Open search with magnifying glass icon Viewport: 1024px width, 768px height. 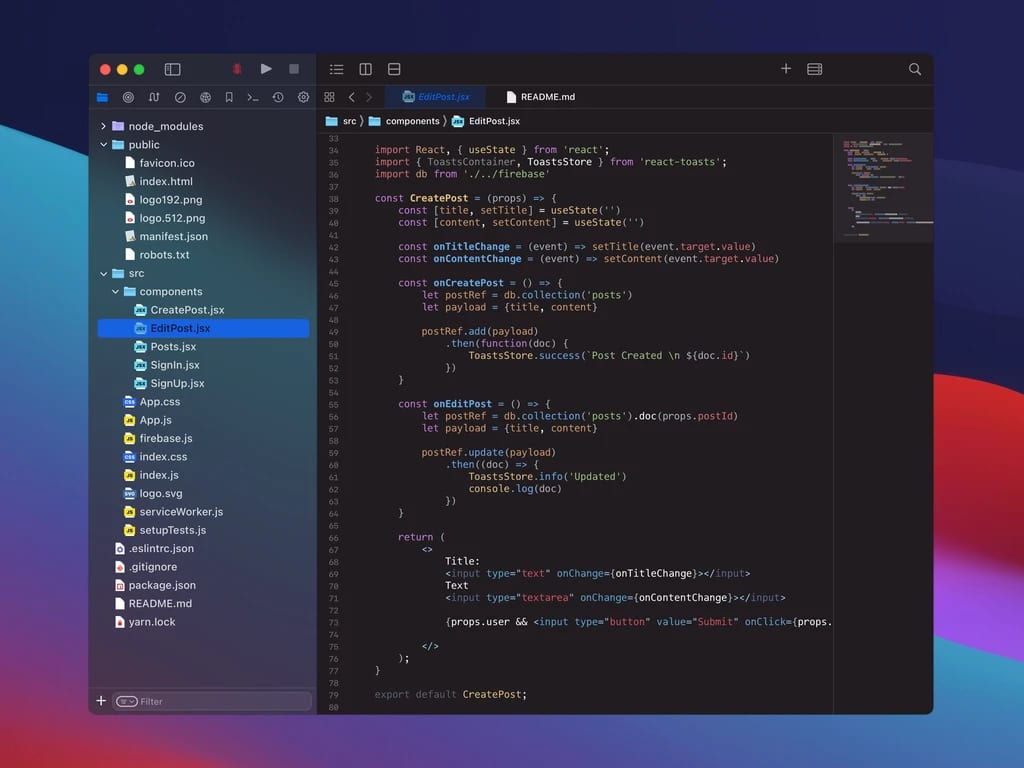pos(915,69)
